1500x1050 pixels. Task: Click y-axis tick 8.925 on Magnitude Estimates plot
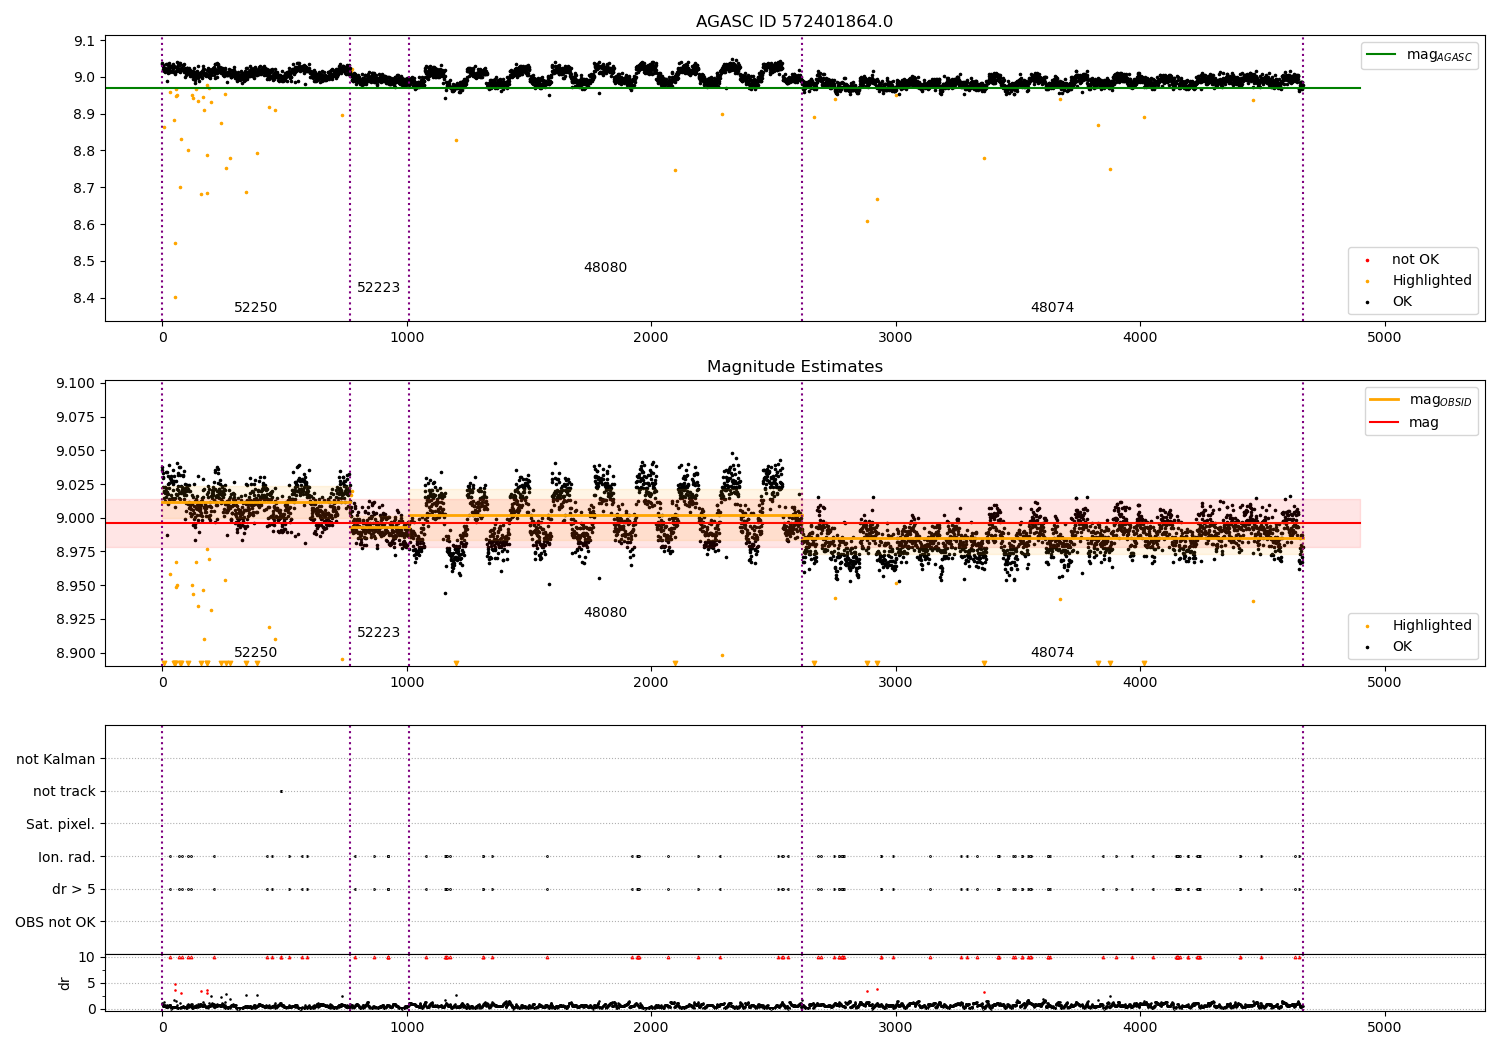point(76,620)
